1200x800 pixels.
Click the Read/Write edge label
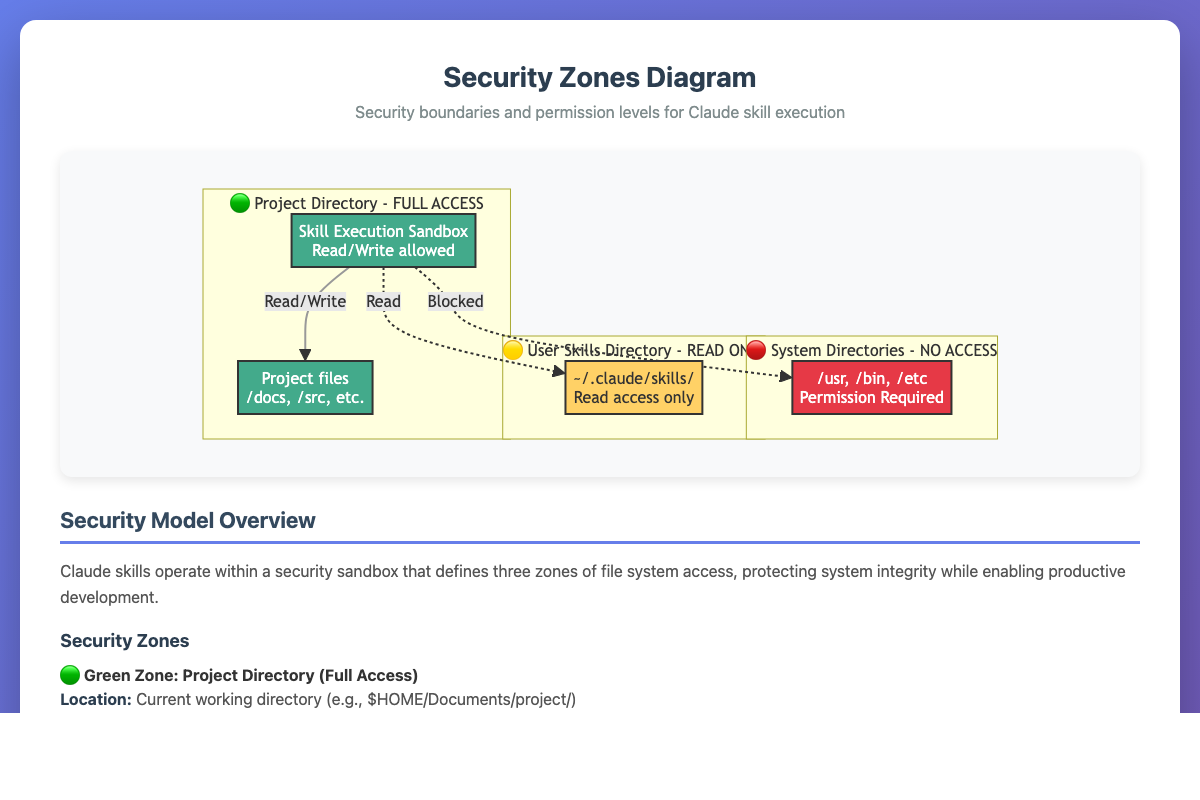tap(305, 301)
